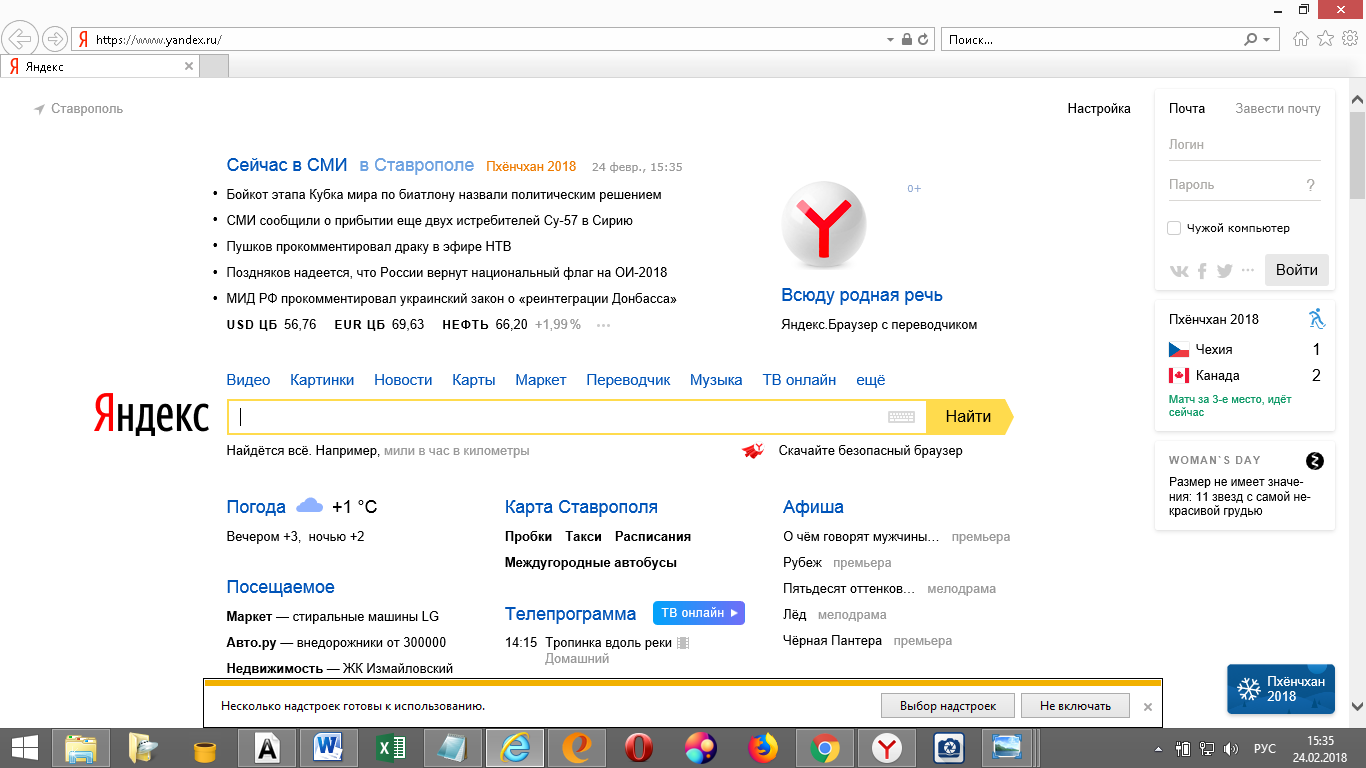Open the Афиша section
Screen dimensions: 1366x768
click(x=813, y=507)
